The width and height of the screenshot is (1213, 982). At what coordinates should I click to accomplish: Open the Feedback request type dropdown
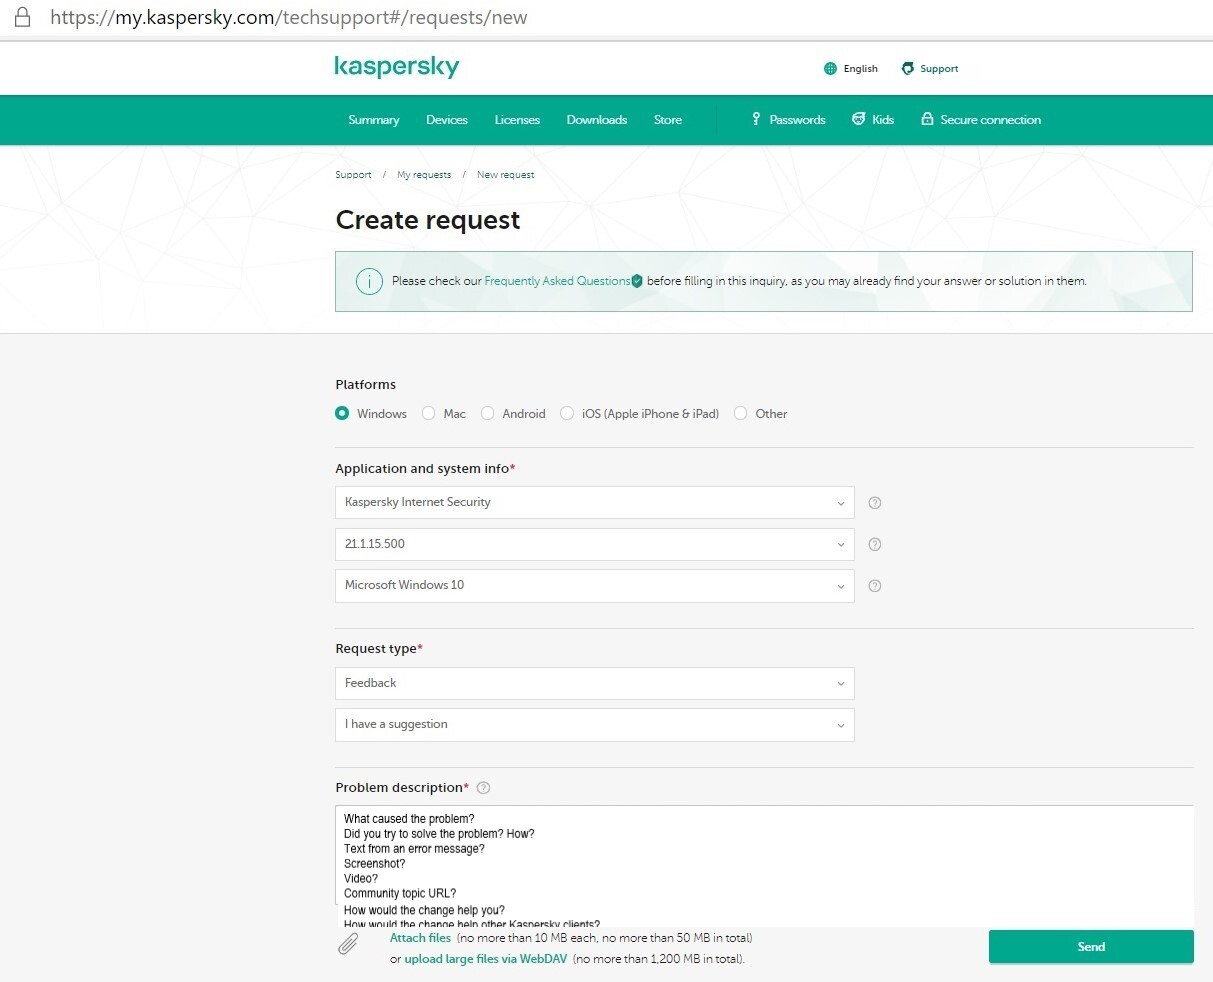pos(595,683)
